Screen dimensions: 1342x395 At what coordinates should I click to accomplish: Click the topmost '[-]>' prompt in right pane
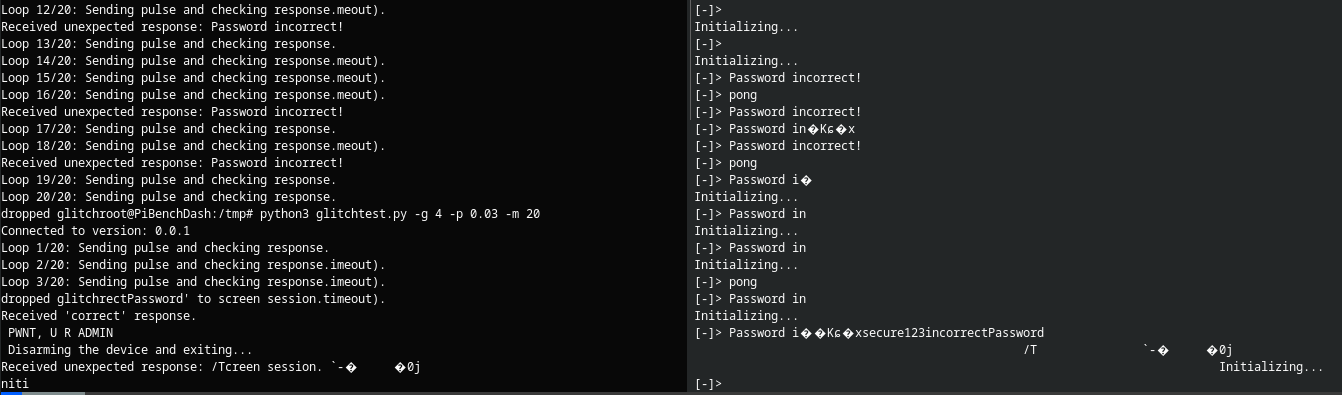[x=708, y=10]
